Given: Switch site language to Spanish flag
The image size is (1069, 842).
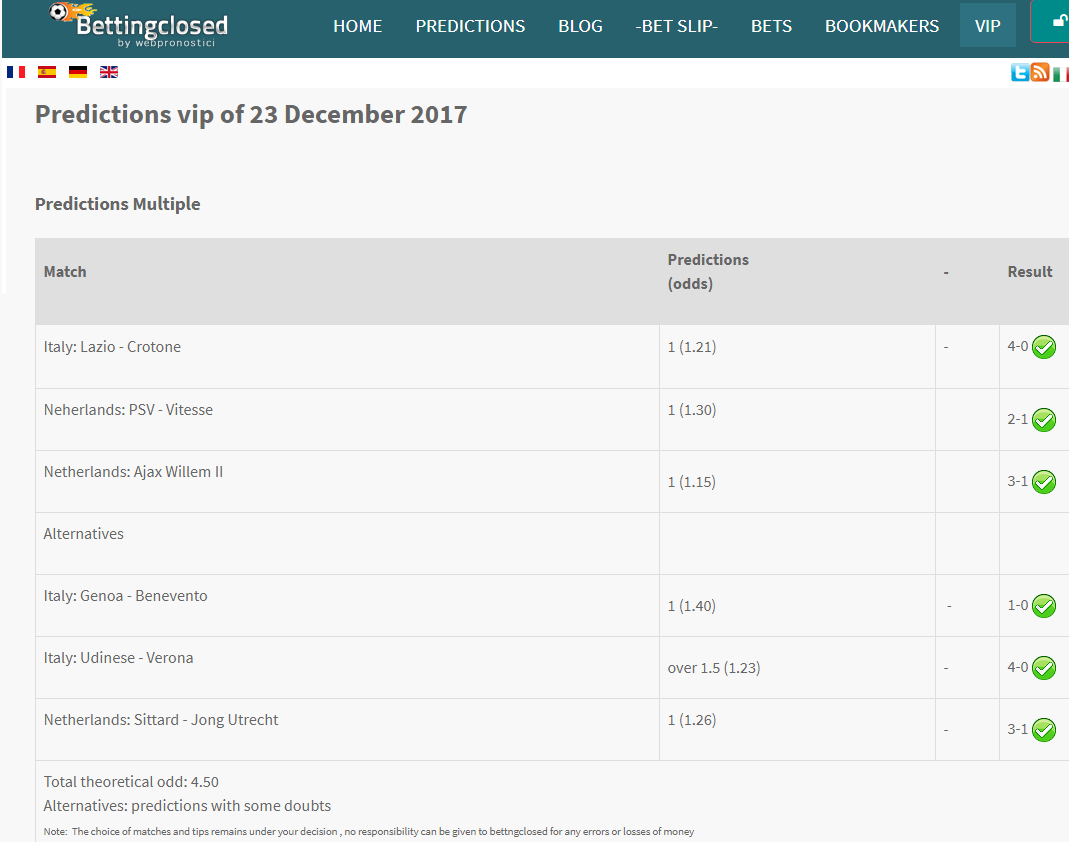Looking at the screenshot, I should tap(47, 72).
